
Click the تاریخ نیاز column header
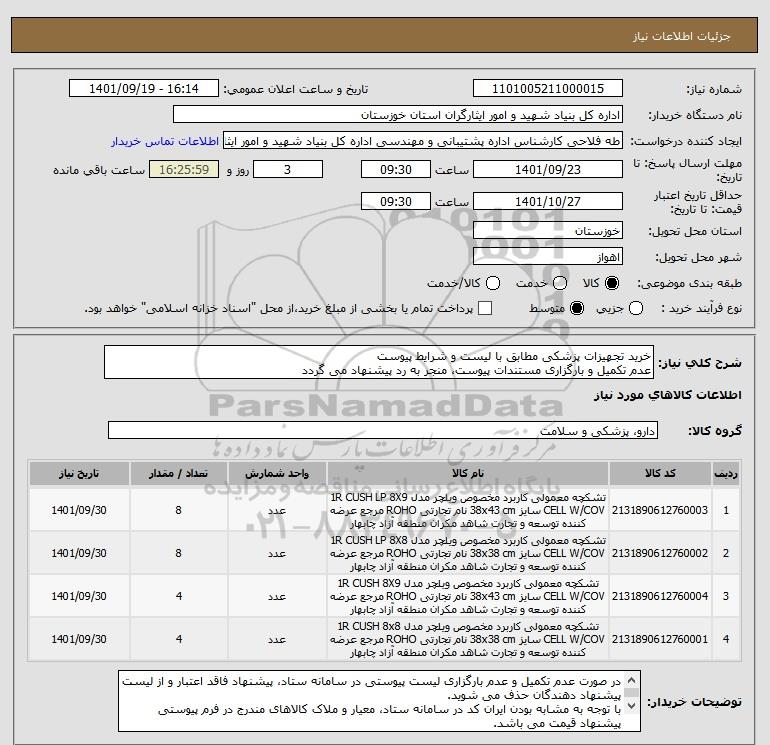coord(79,473)
